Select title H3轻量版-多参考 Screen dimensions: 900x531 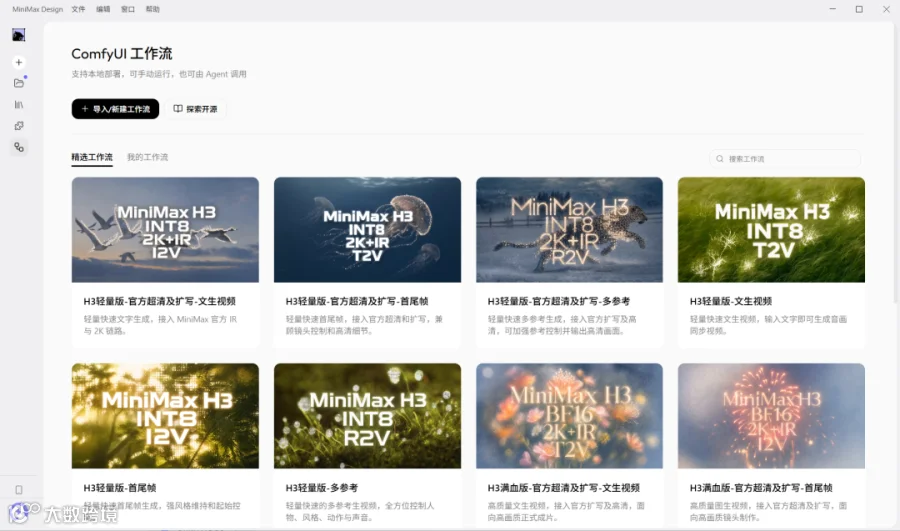point(322,488)
